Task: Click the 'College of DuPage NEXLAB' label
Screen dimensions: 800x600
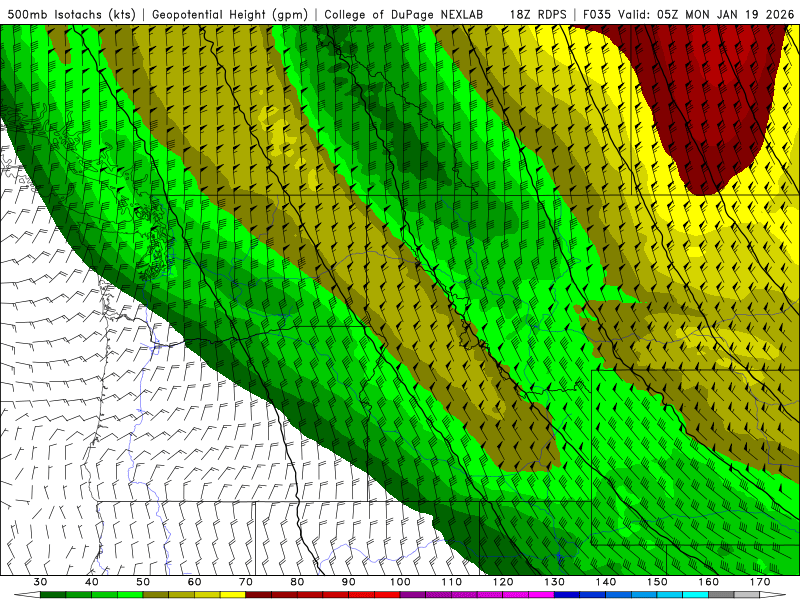Action: [x=404, y=14]
